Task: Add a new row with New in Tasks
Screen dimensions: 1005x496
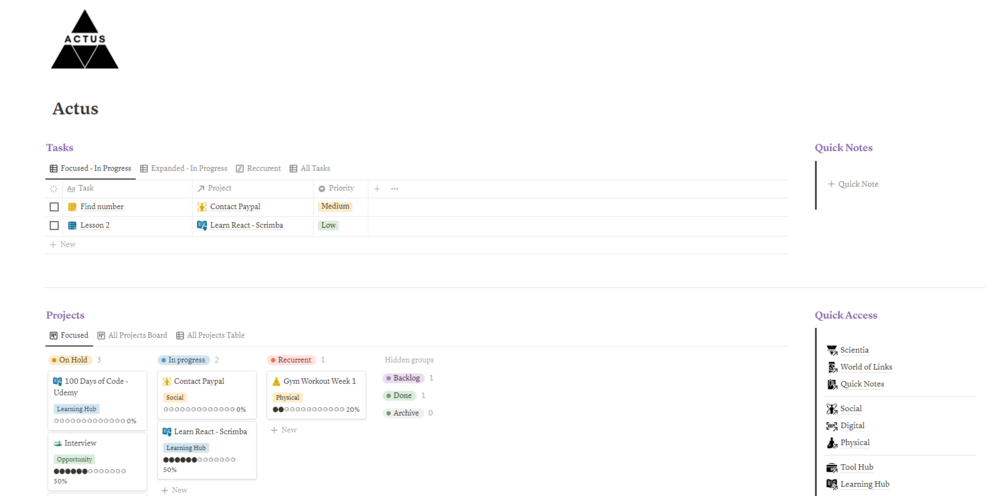Action: pyautogui.click(x=63, y=244)
